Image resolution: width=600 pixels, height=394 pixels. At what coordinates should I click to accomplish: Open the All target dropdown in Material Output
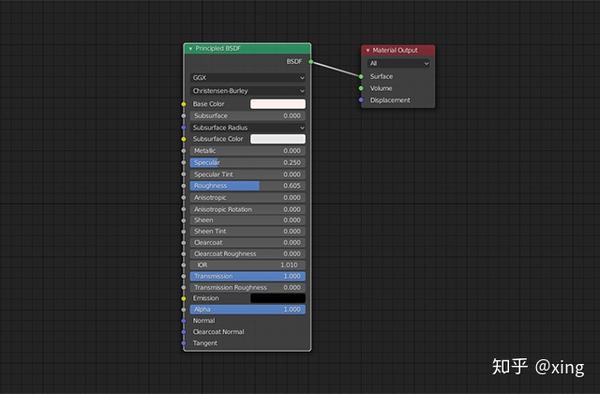pos(398,63)
